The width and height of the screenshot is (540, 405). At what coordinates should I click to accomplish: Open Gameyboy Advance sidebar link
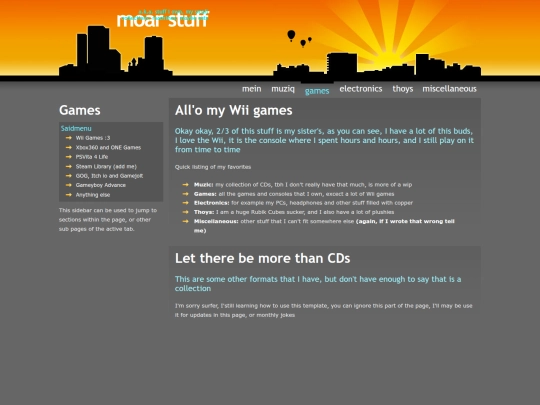click(x=101, y=185)
